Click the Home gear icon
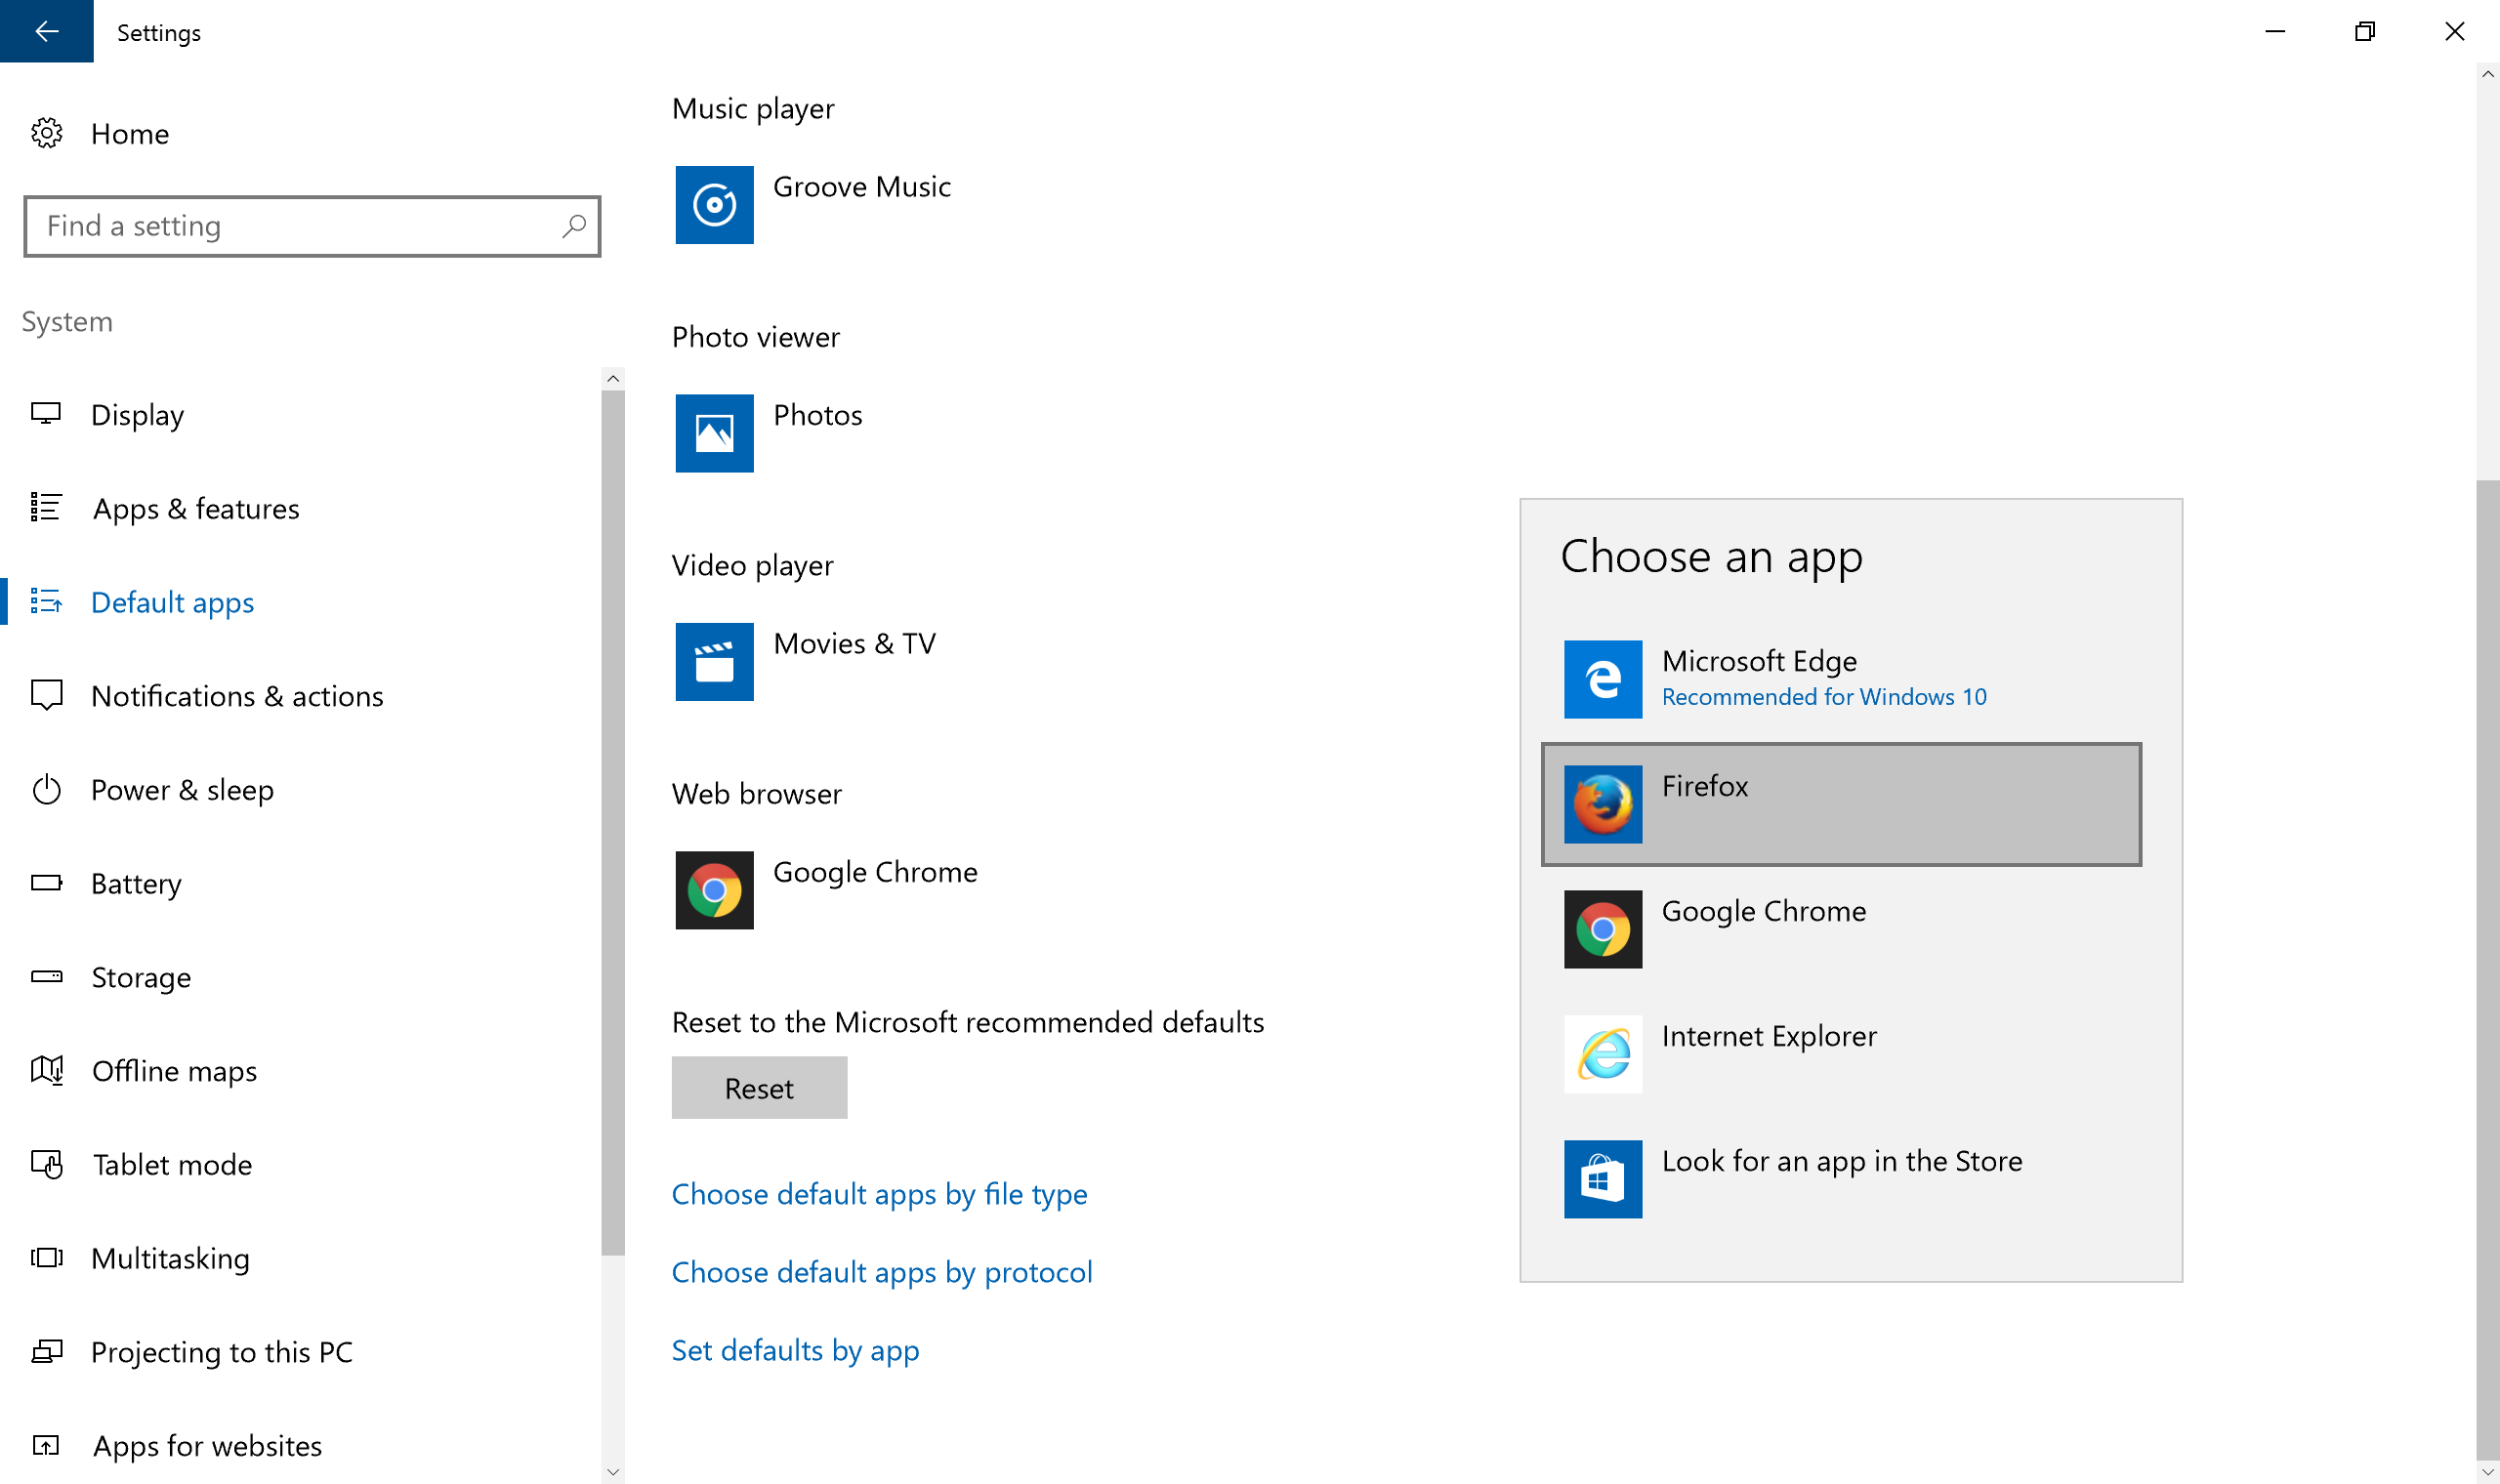Viewport: 2500px width, 1484px height. [x=46, y=132]
